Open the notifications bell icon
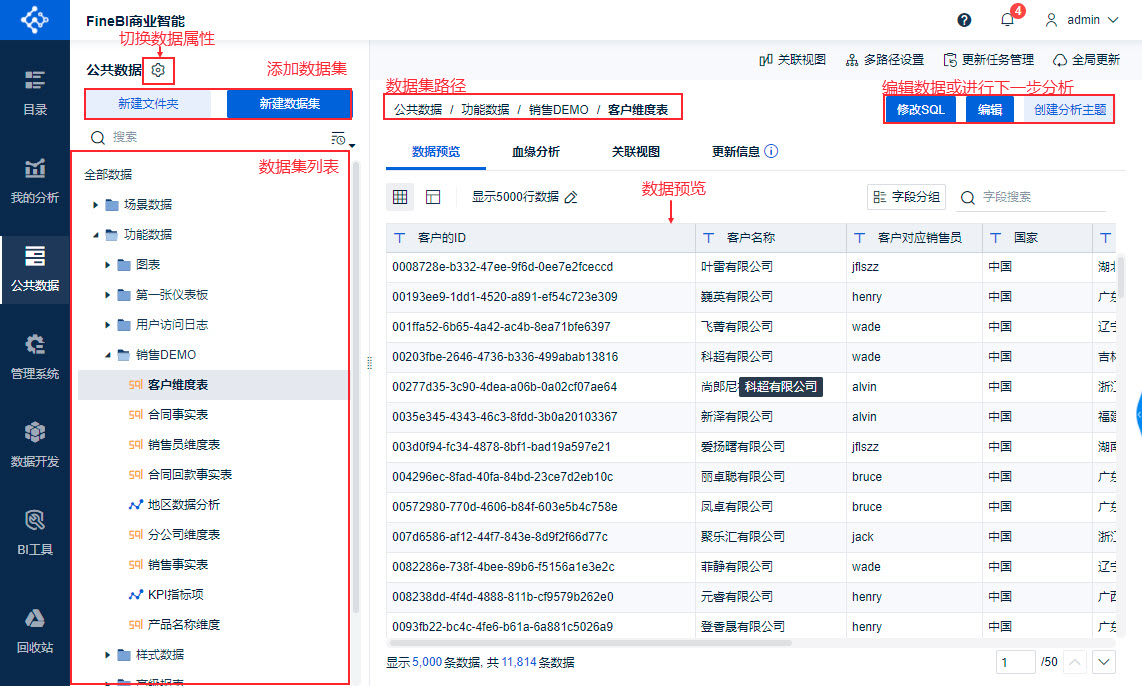 [1007, 20]
